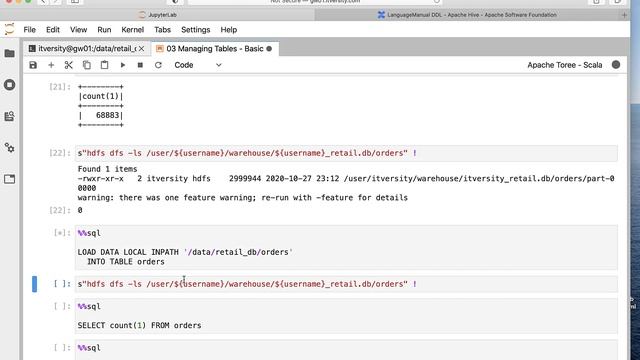The height and width of the screenshot is (360, 640).
Task: Click the unexecuted hdfs dfs -ls cell
Action: click(346, 284)
